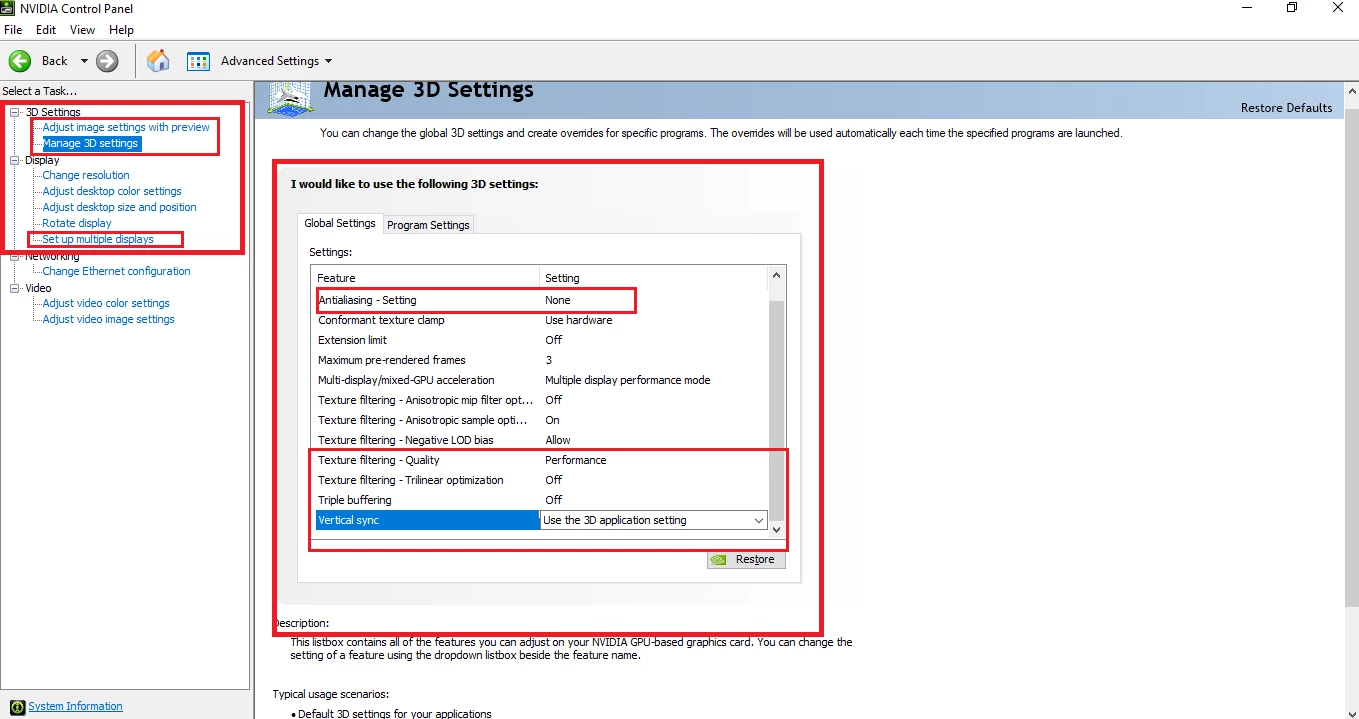Click the Restore button
The height and width of the screenshot is (719, 1359).
746,559
